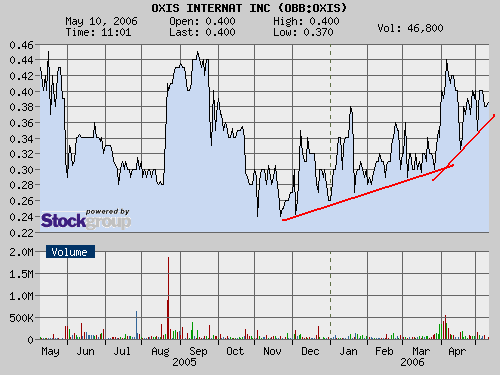Screen dimensions: 500x375
Task: Click the 2.0M volume axis label
Action: point(22,252)
